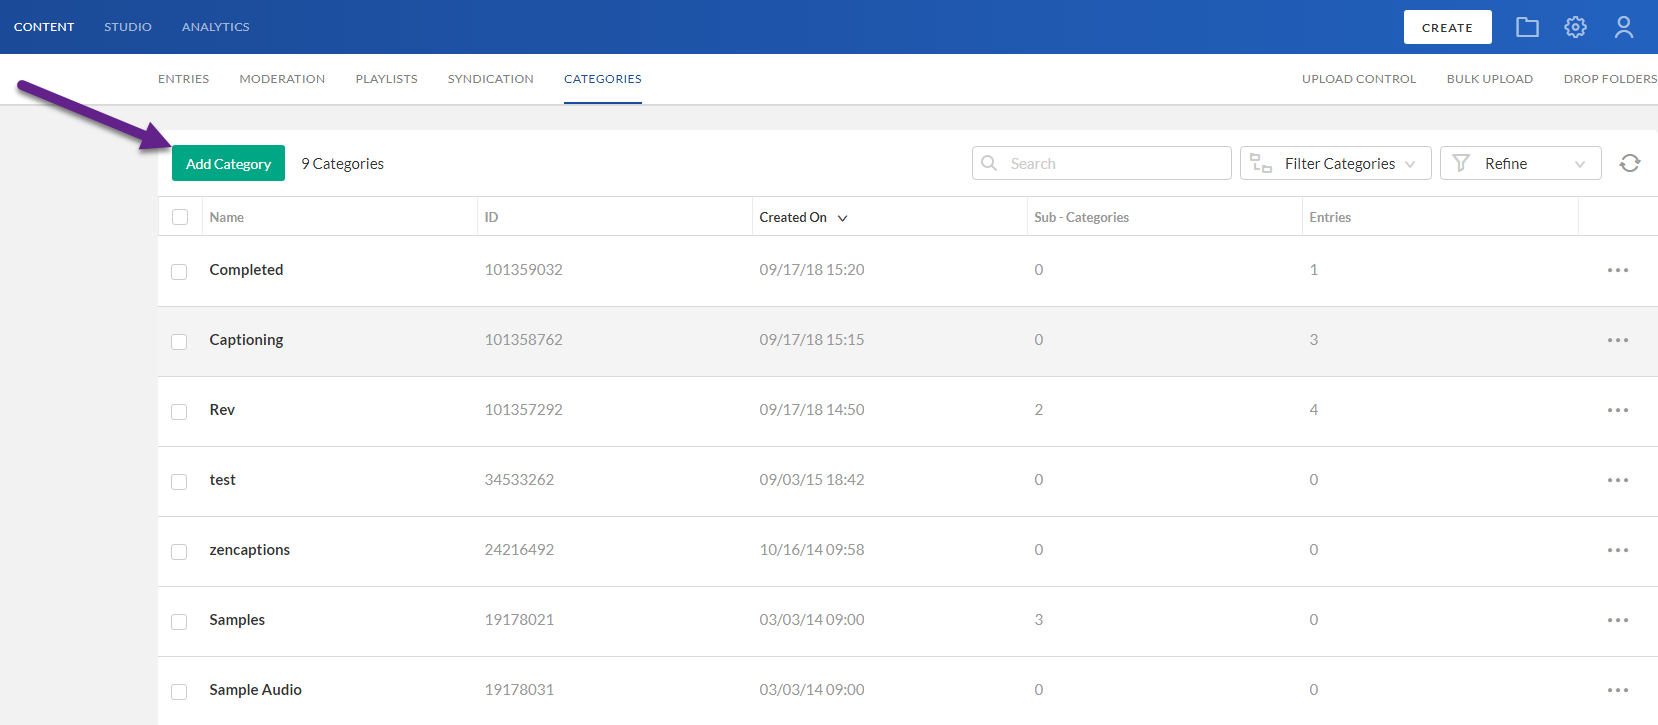
Task: Click the ID column header
Action: click(491, 217)
